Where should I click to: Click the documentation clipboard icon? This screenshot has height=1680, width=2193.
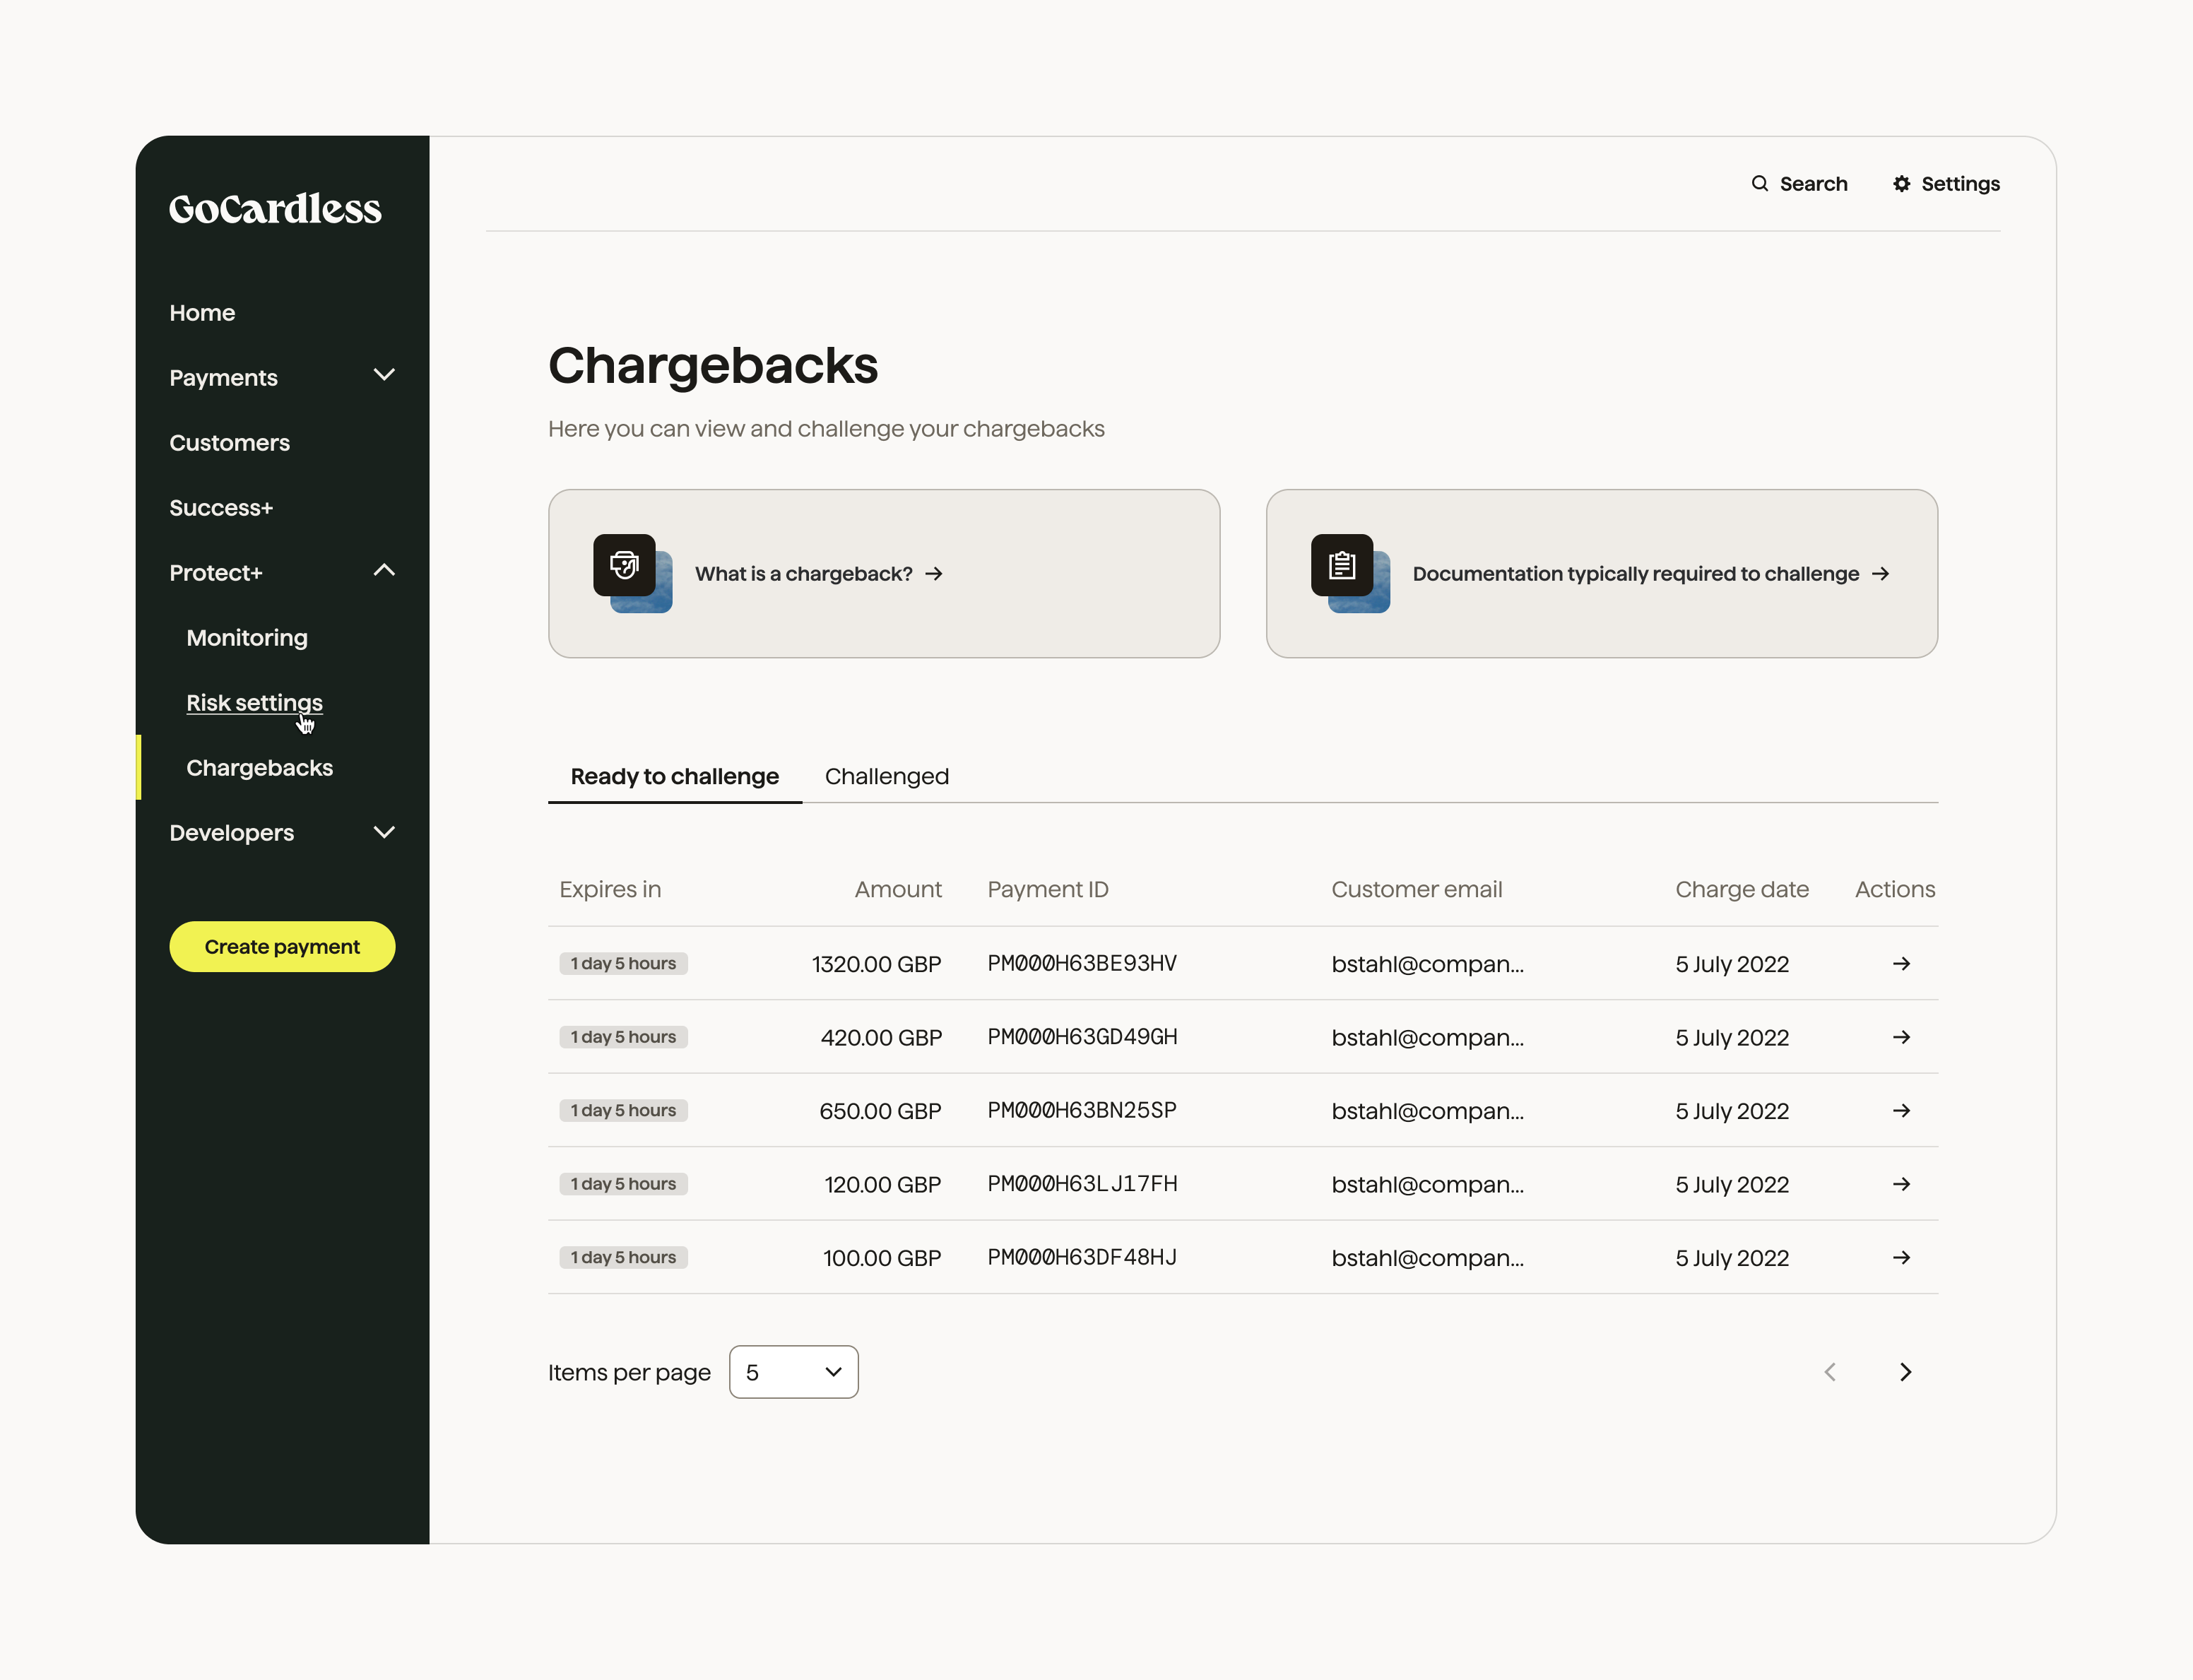click(x=1342, y=566)
